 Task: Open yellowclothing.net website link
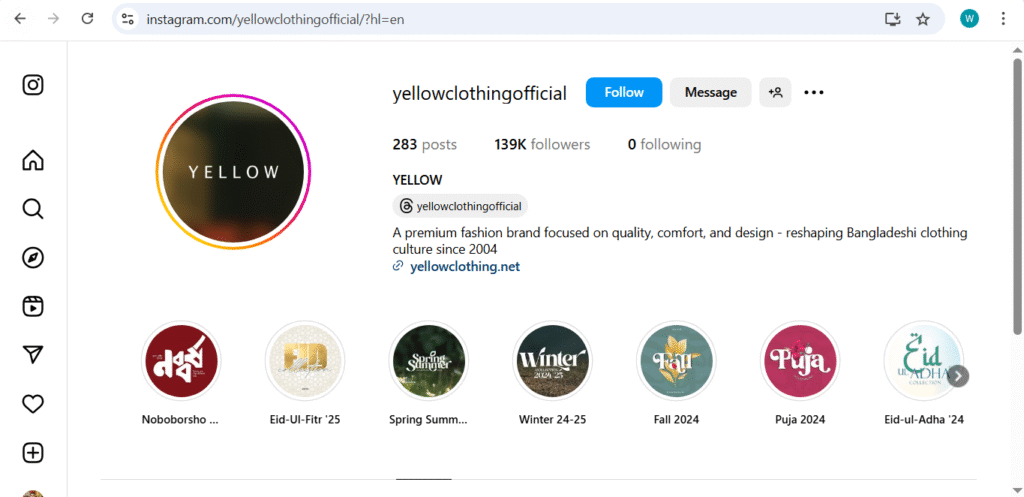(465, 266)
